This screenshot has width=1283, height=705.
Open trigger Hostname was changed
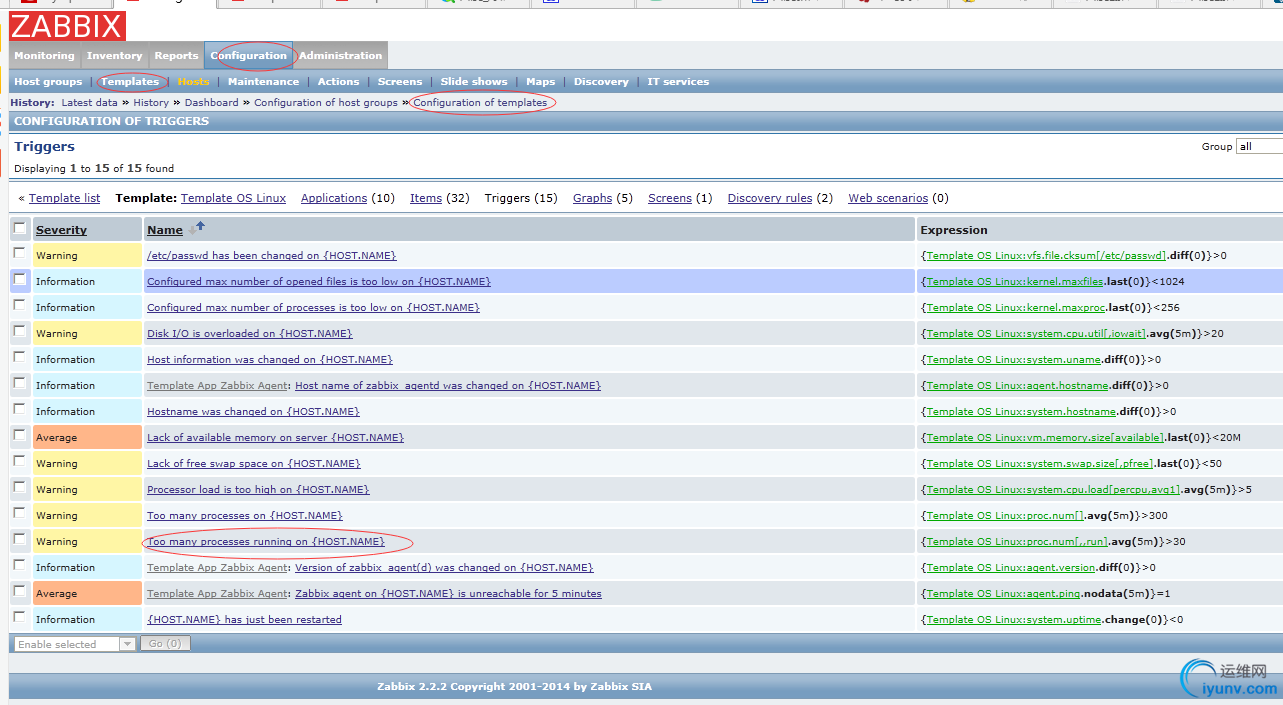tap(253, 412)
